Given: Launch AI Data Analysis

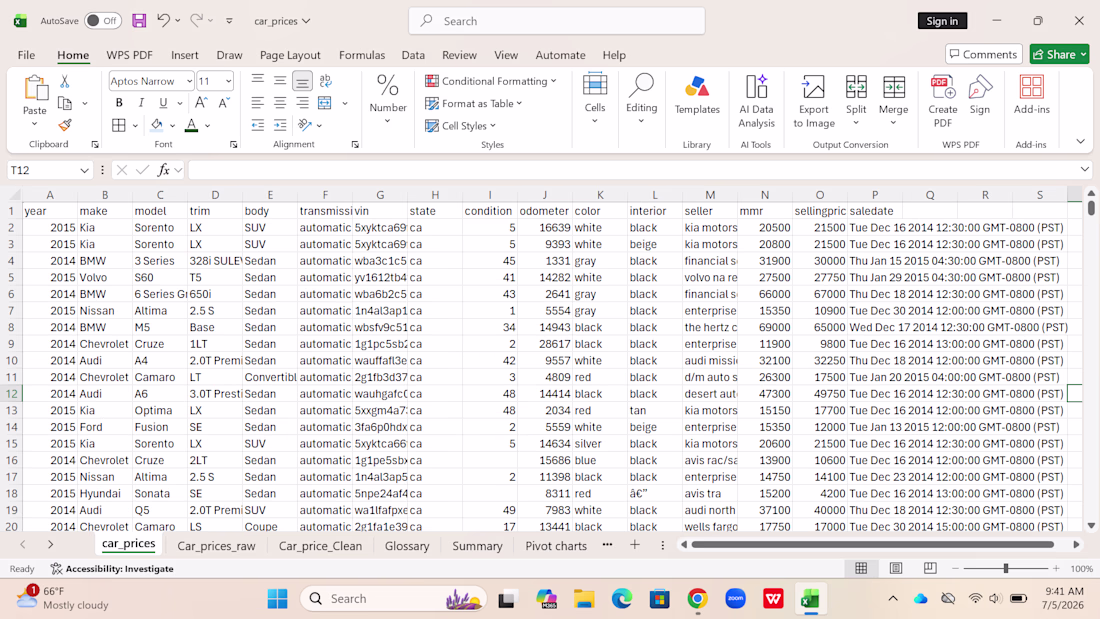Looking at the screenshot, I should point(756,101).
